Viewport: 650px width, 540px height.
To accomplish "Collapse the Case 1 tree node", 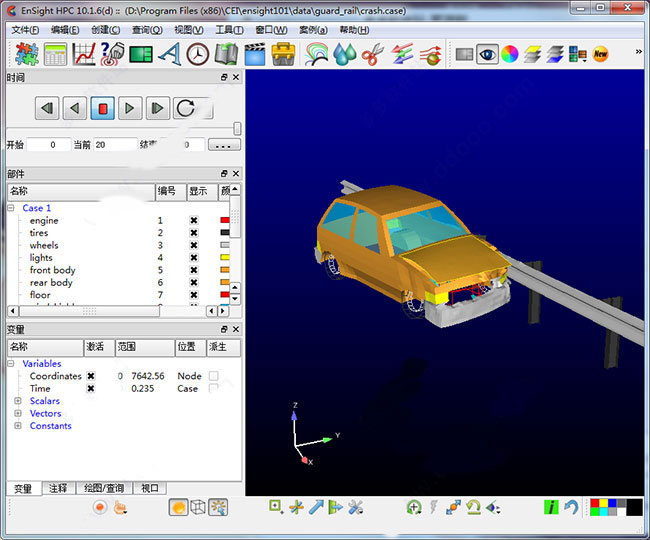I will [x=11, y=208].
